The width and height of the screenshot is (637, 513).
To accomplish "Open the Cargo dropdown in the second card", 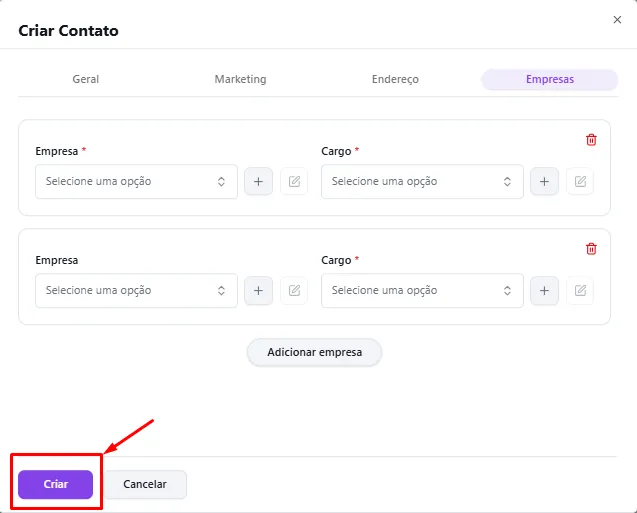I will [x=422, y=290].
